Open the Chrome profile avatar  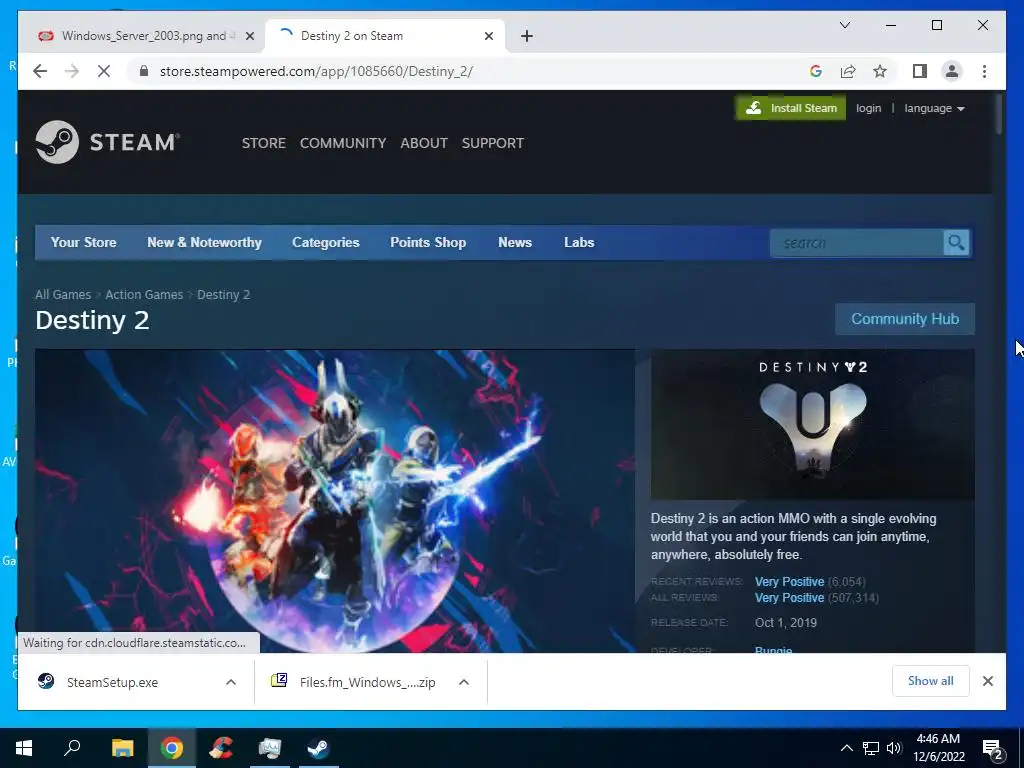tap(952, 71)
